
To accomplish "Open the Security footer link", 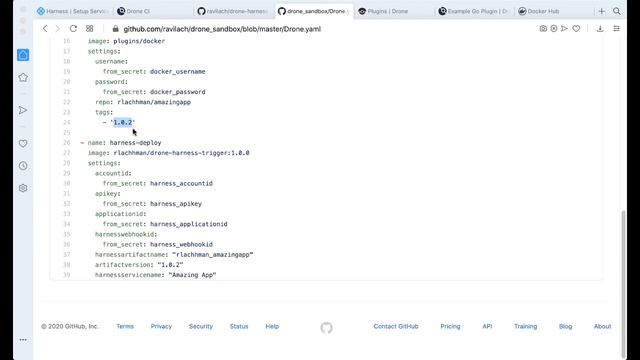I will pos(201,327).
